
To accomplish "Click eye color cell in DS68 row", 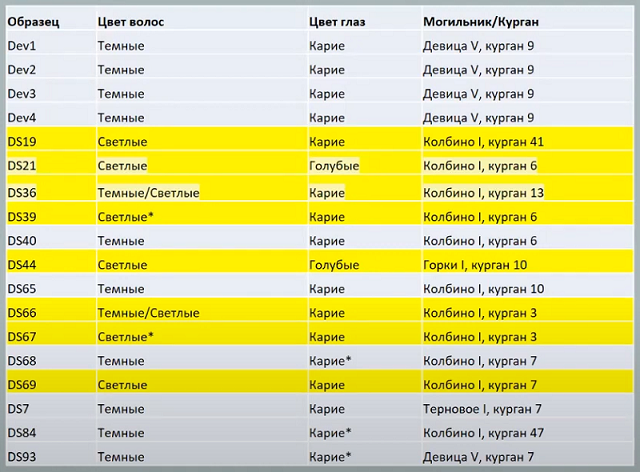I will pyautogui.click(x=332, y=361).
